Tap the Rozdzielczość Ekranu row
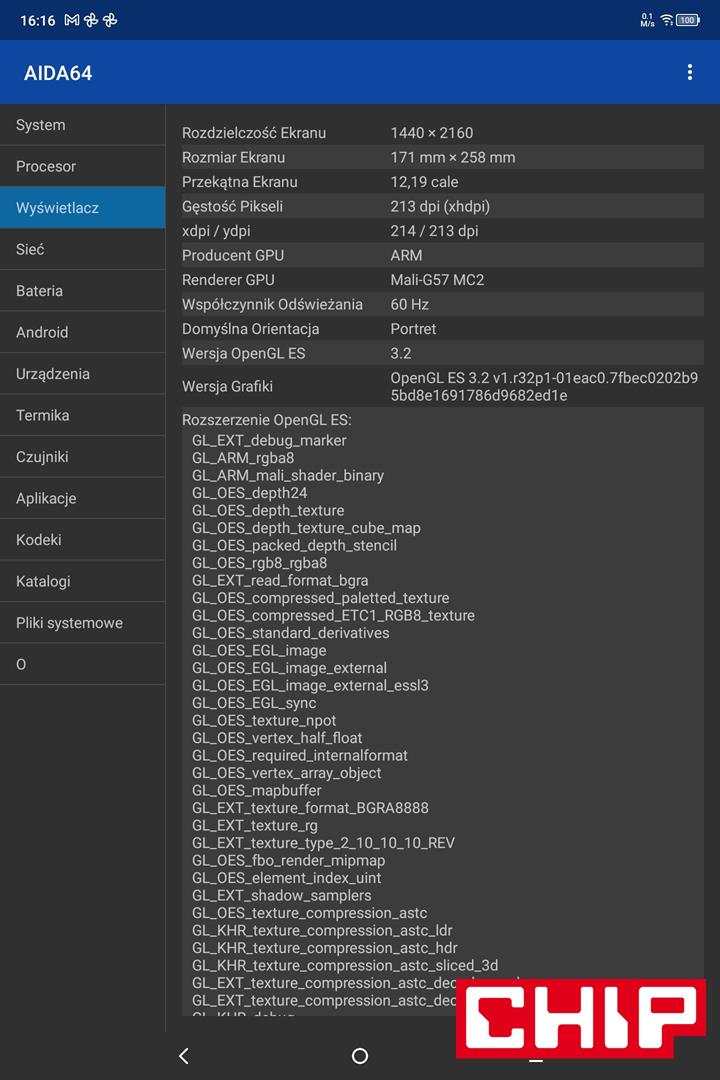Viewport: 720px width, 1080px height. [x=440, y=133]
